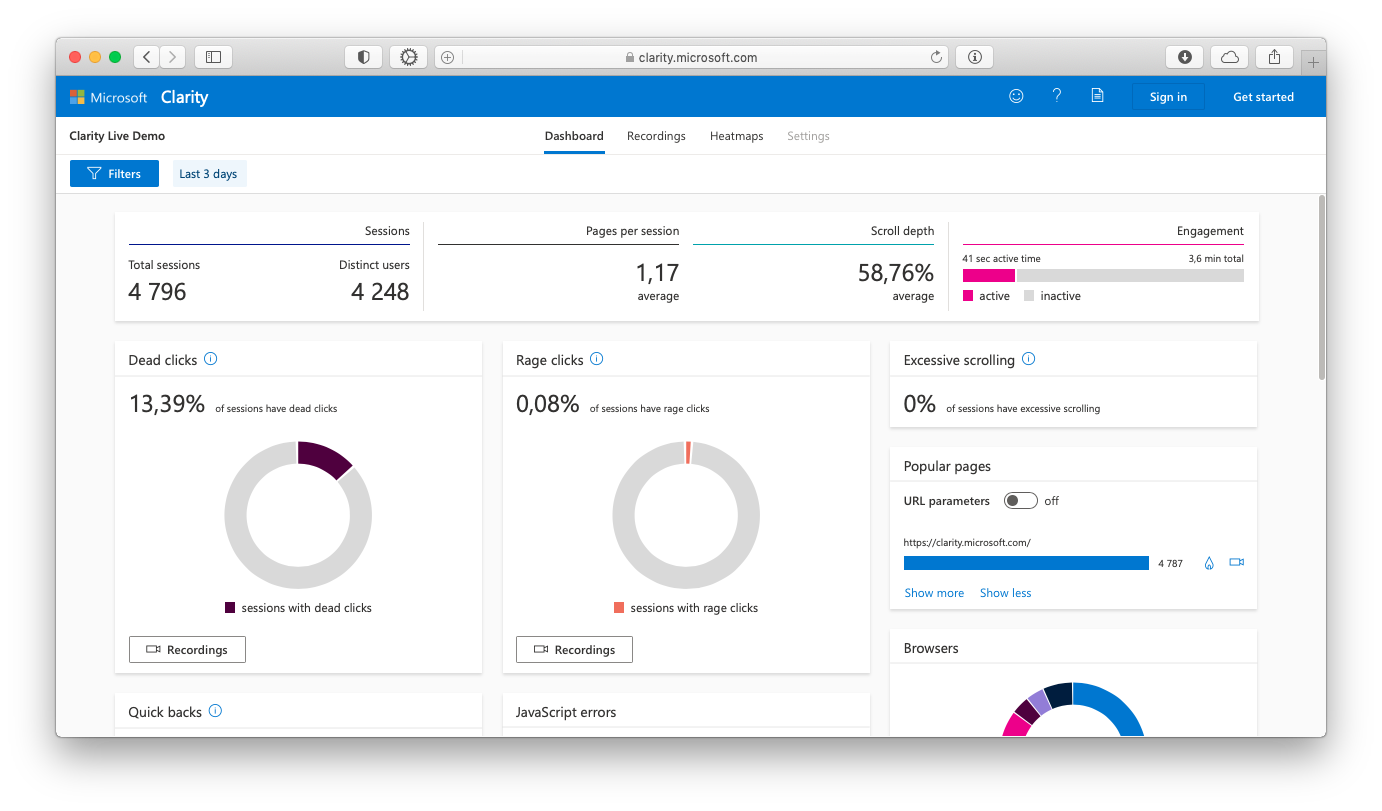The height and width of the screenshot is (811, 1382).
Task: Click the 4 796 total sessions value
Action: coord(157,291)
